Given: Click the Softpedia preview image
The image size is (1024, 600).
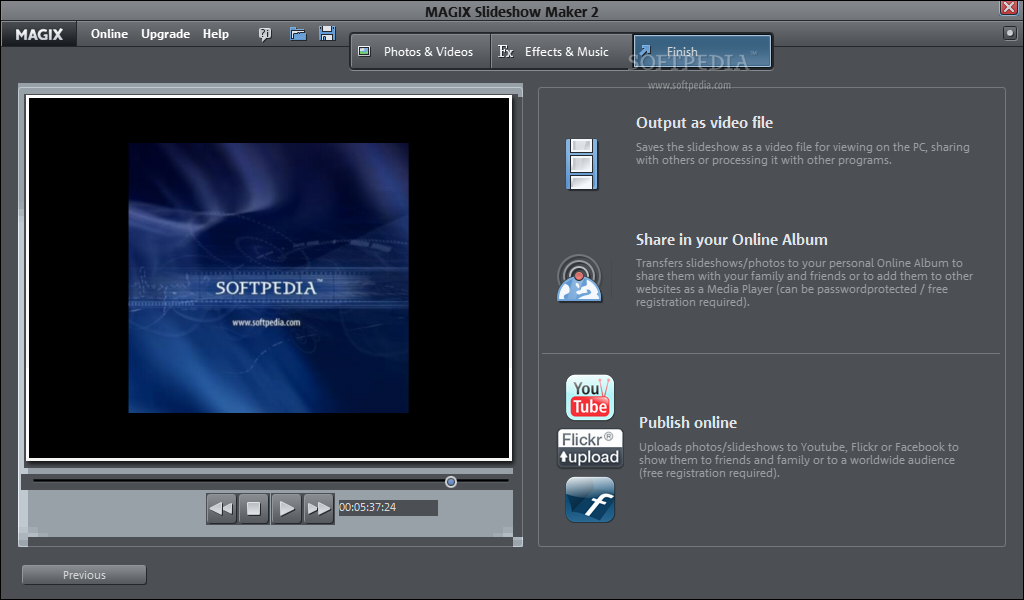Looking at the screenshot, I should point(268,277).
